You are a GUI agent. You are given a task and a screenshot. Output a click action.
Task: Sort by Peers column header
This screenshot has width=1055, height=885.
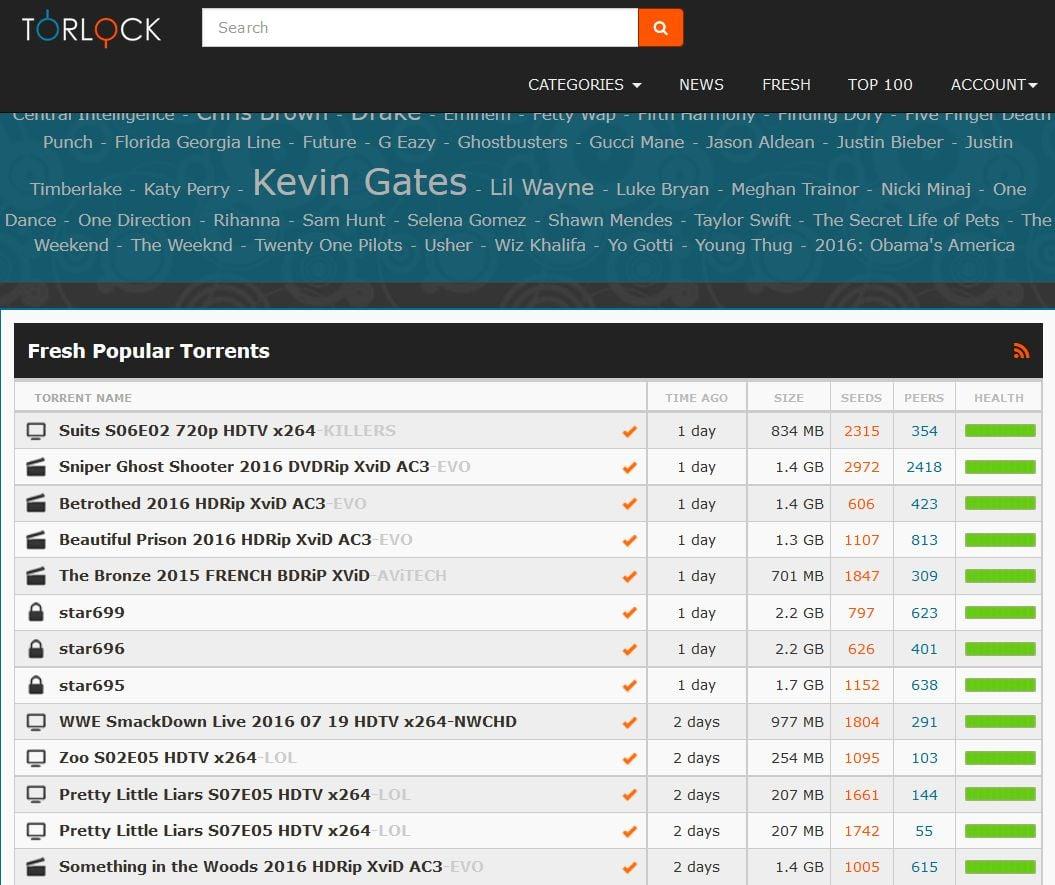[x=924, y=398]
